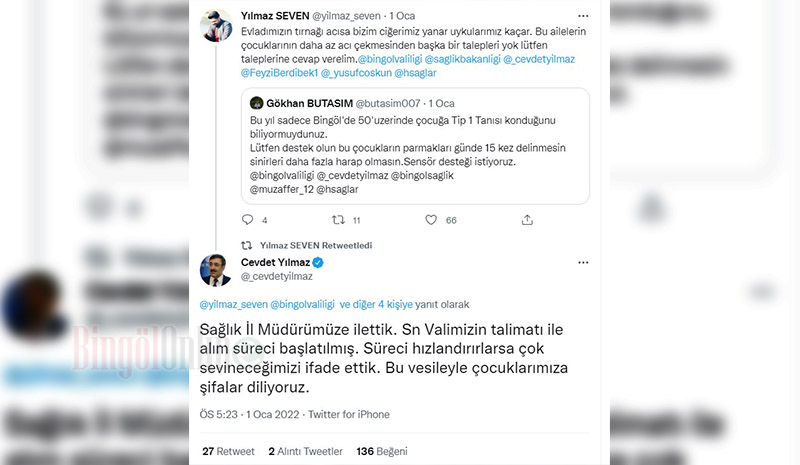
Task: Show the 136 Beğeni likes list
Action: pyautogui.click(x=382, y=451)
